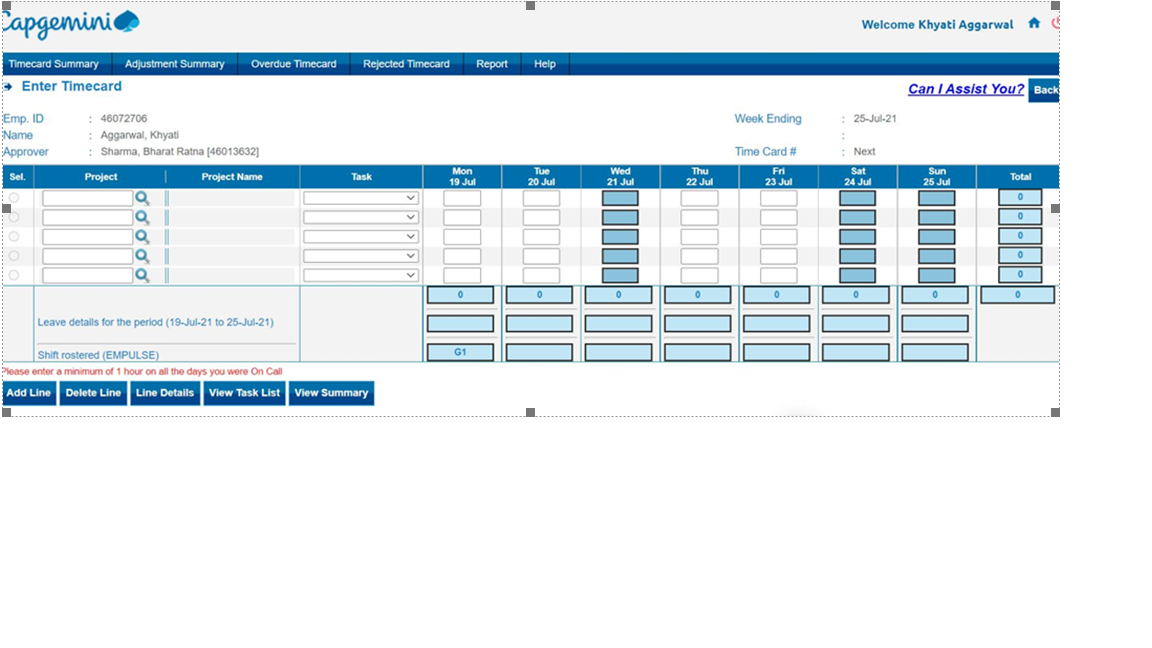Choose the fifth line radio button

[14, 275]
